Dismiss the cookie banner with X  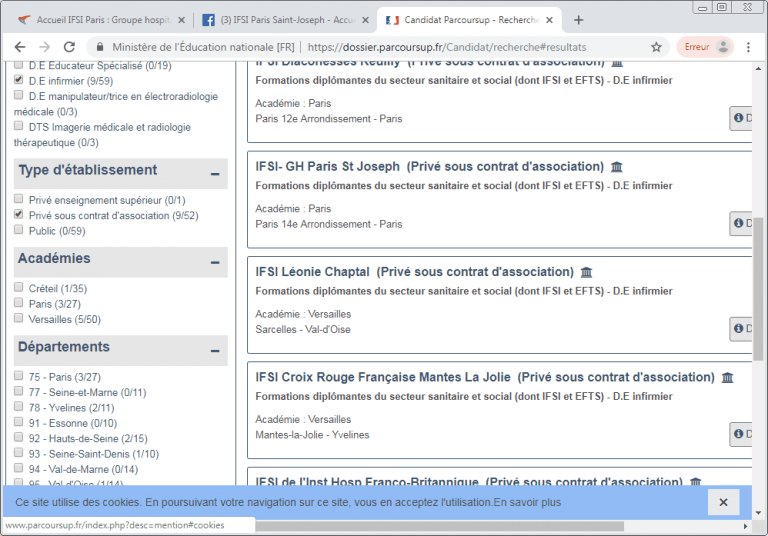pos(723,502)
